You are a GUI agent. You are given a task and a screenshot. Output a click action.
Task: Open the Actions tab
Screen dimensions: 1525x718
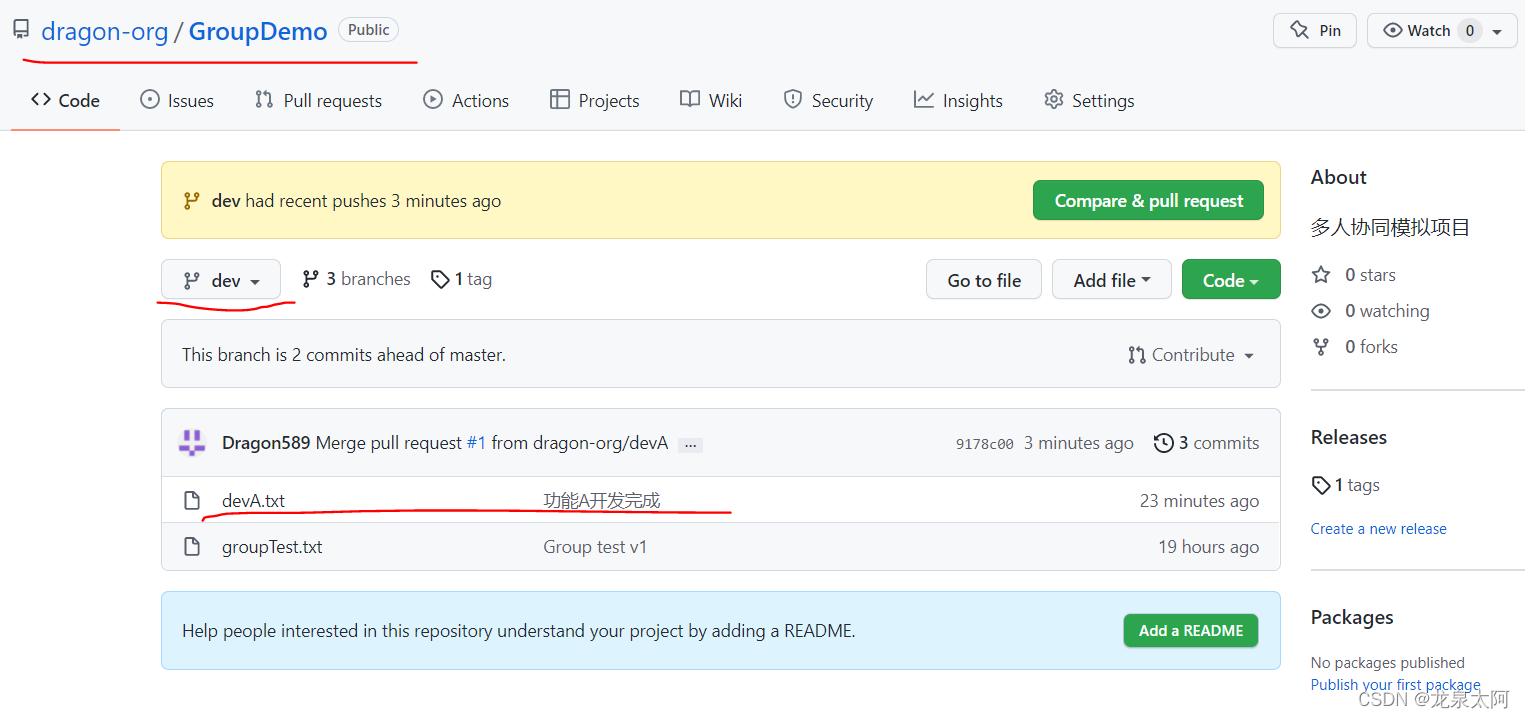click(x=466, y=100)
